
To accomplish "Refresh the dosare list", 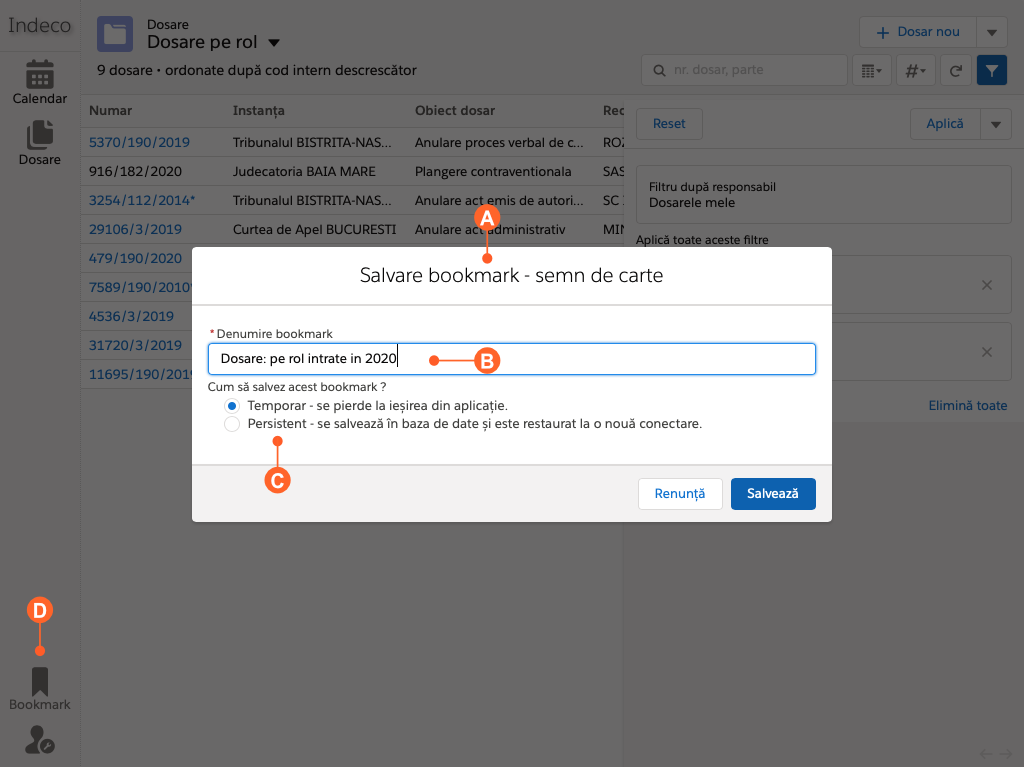I will [957, 70].
